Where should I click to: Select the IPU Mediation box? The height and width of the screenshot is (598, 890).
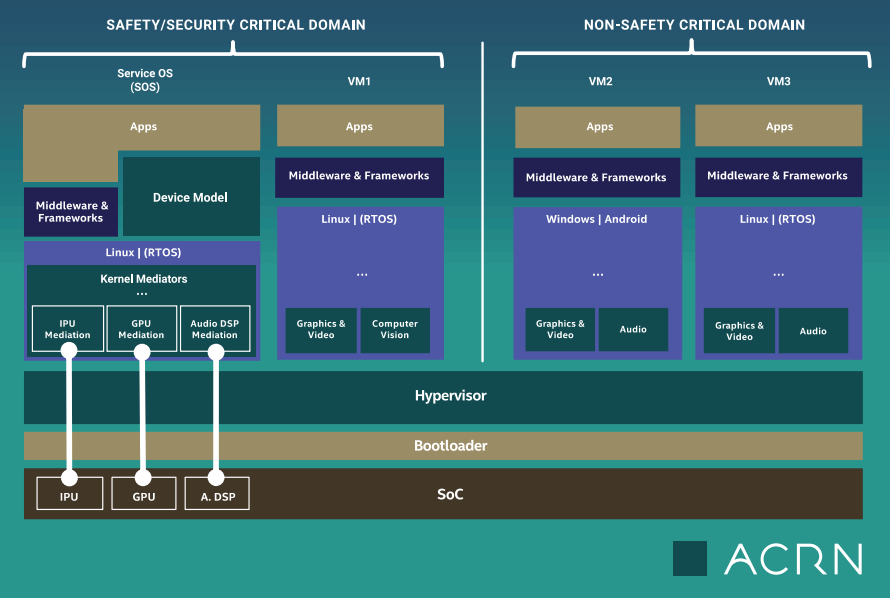pos(68,329)
